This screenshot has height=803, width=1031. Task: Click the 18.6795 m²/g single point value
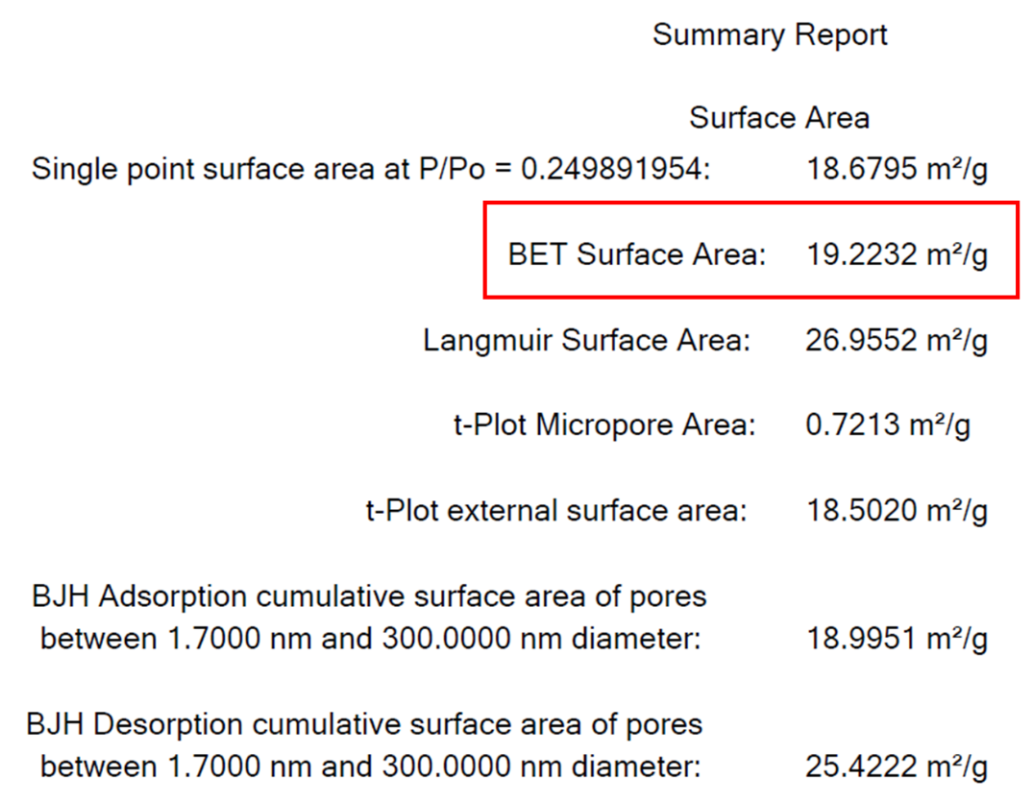point(897,169)
